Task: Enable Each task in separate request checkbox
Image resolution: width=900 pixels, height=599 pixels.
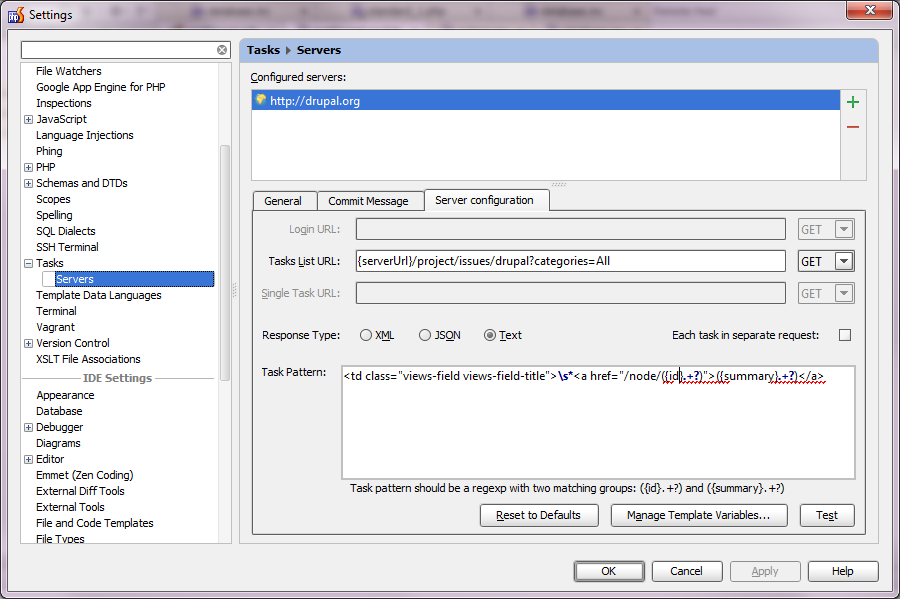Action: point(845,335)
